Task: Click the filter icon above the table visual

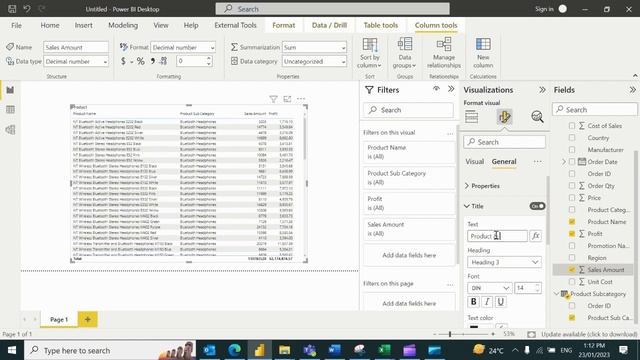Action: pos(273,99)
